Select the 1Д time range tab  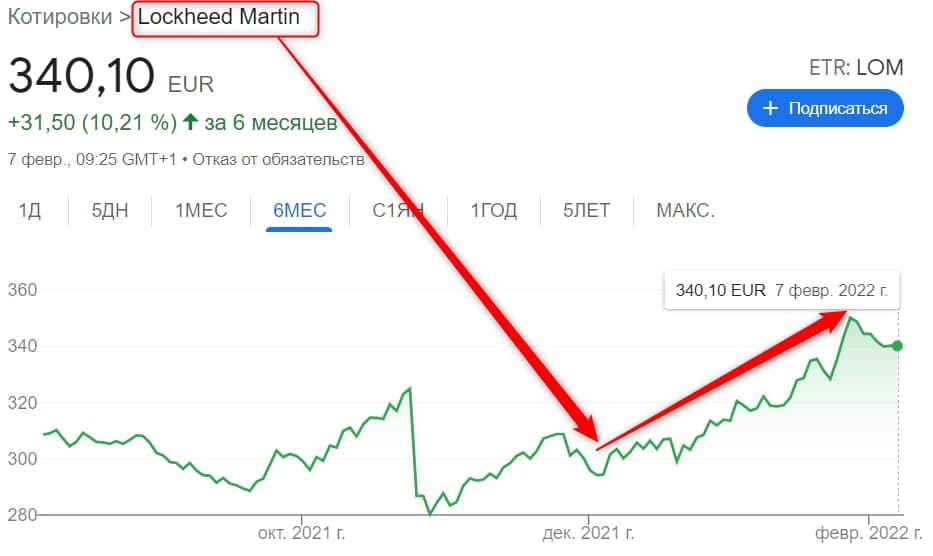30,211
